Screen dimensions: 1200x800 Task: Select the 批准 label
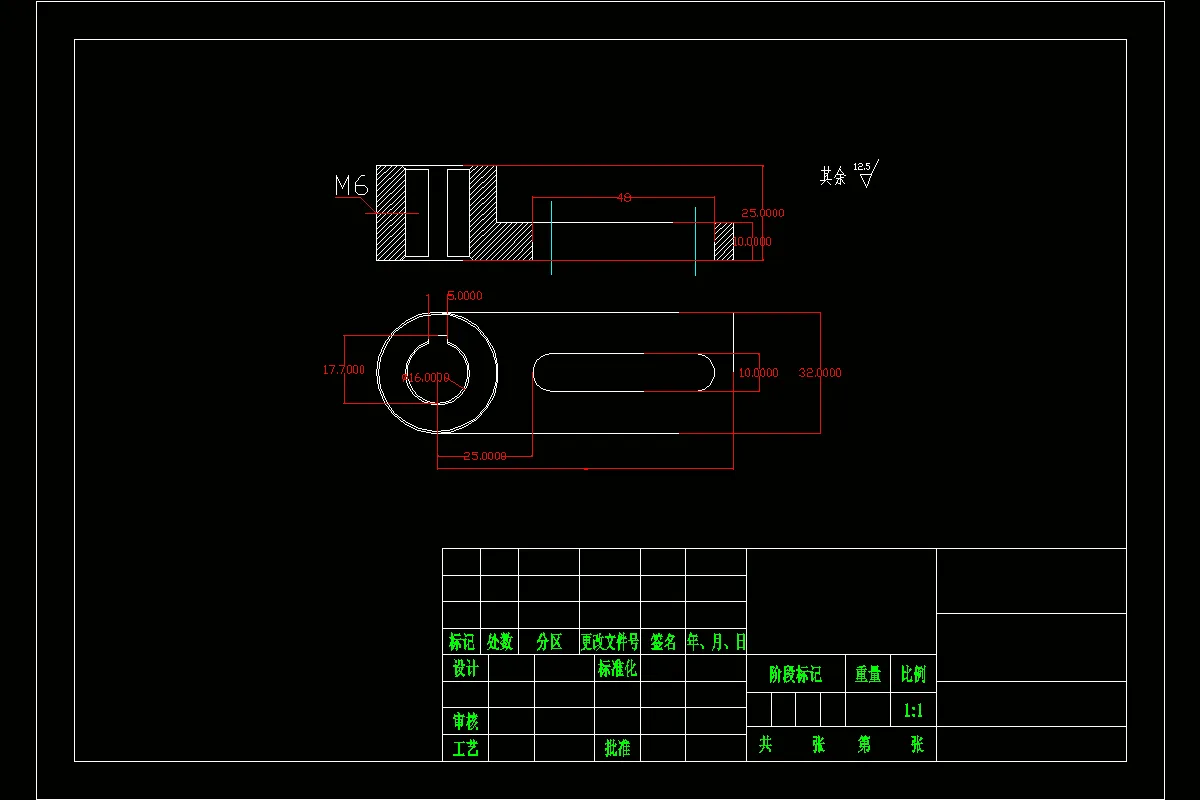coord(618,748)
